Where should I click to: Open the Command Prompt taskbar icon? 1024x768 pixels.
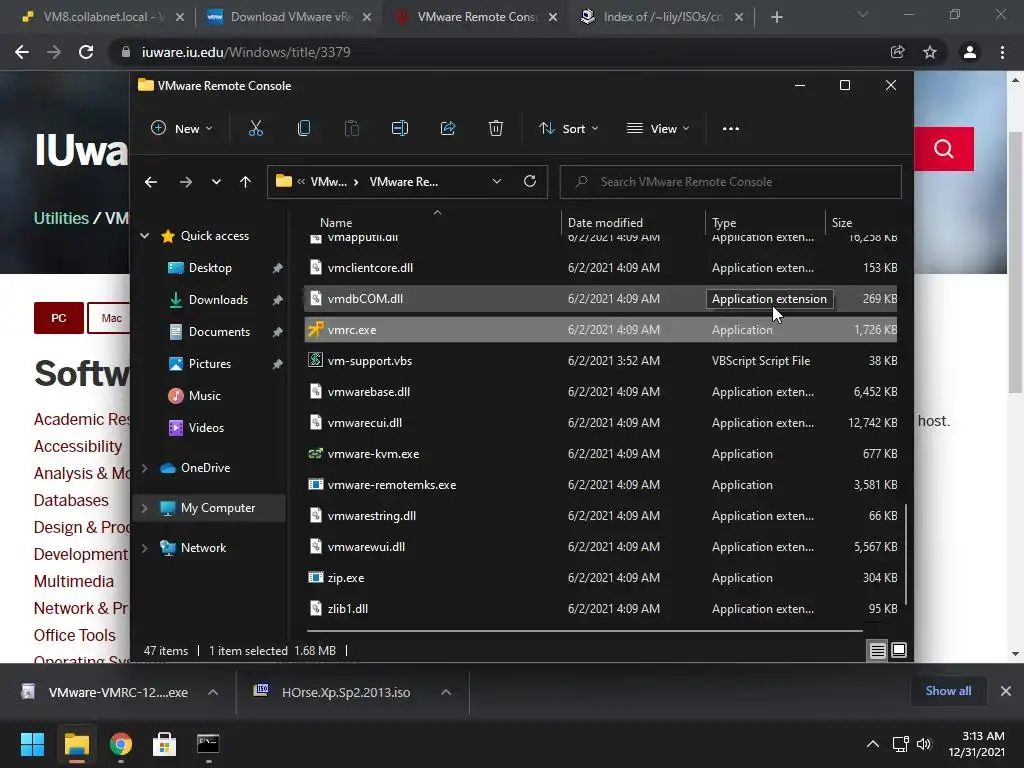(x=208, y=744)
